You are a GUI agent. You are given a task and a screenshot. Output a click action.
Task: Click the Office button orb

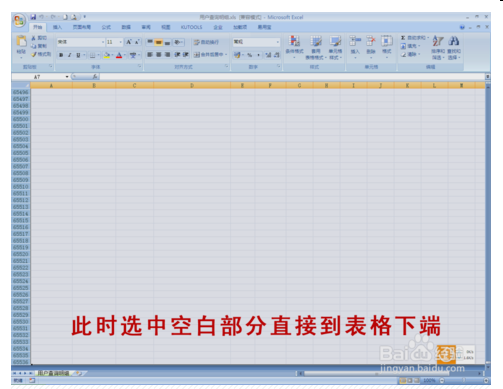[19, 21]
